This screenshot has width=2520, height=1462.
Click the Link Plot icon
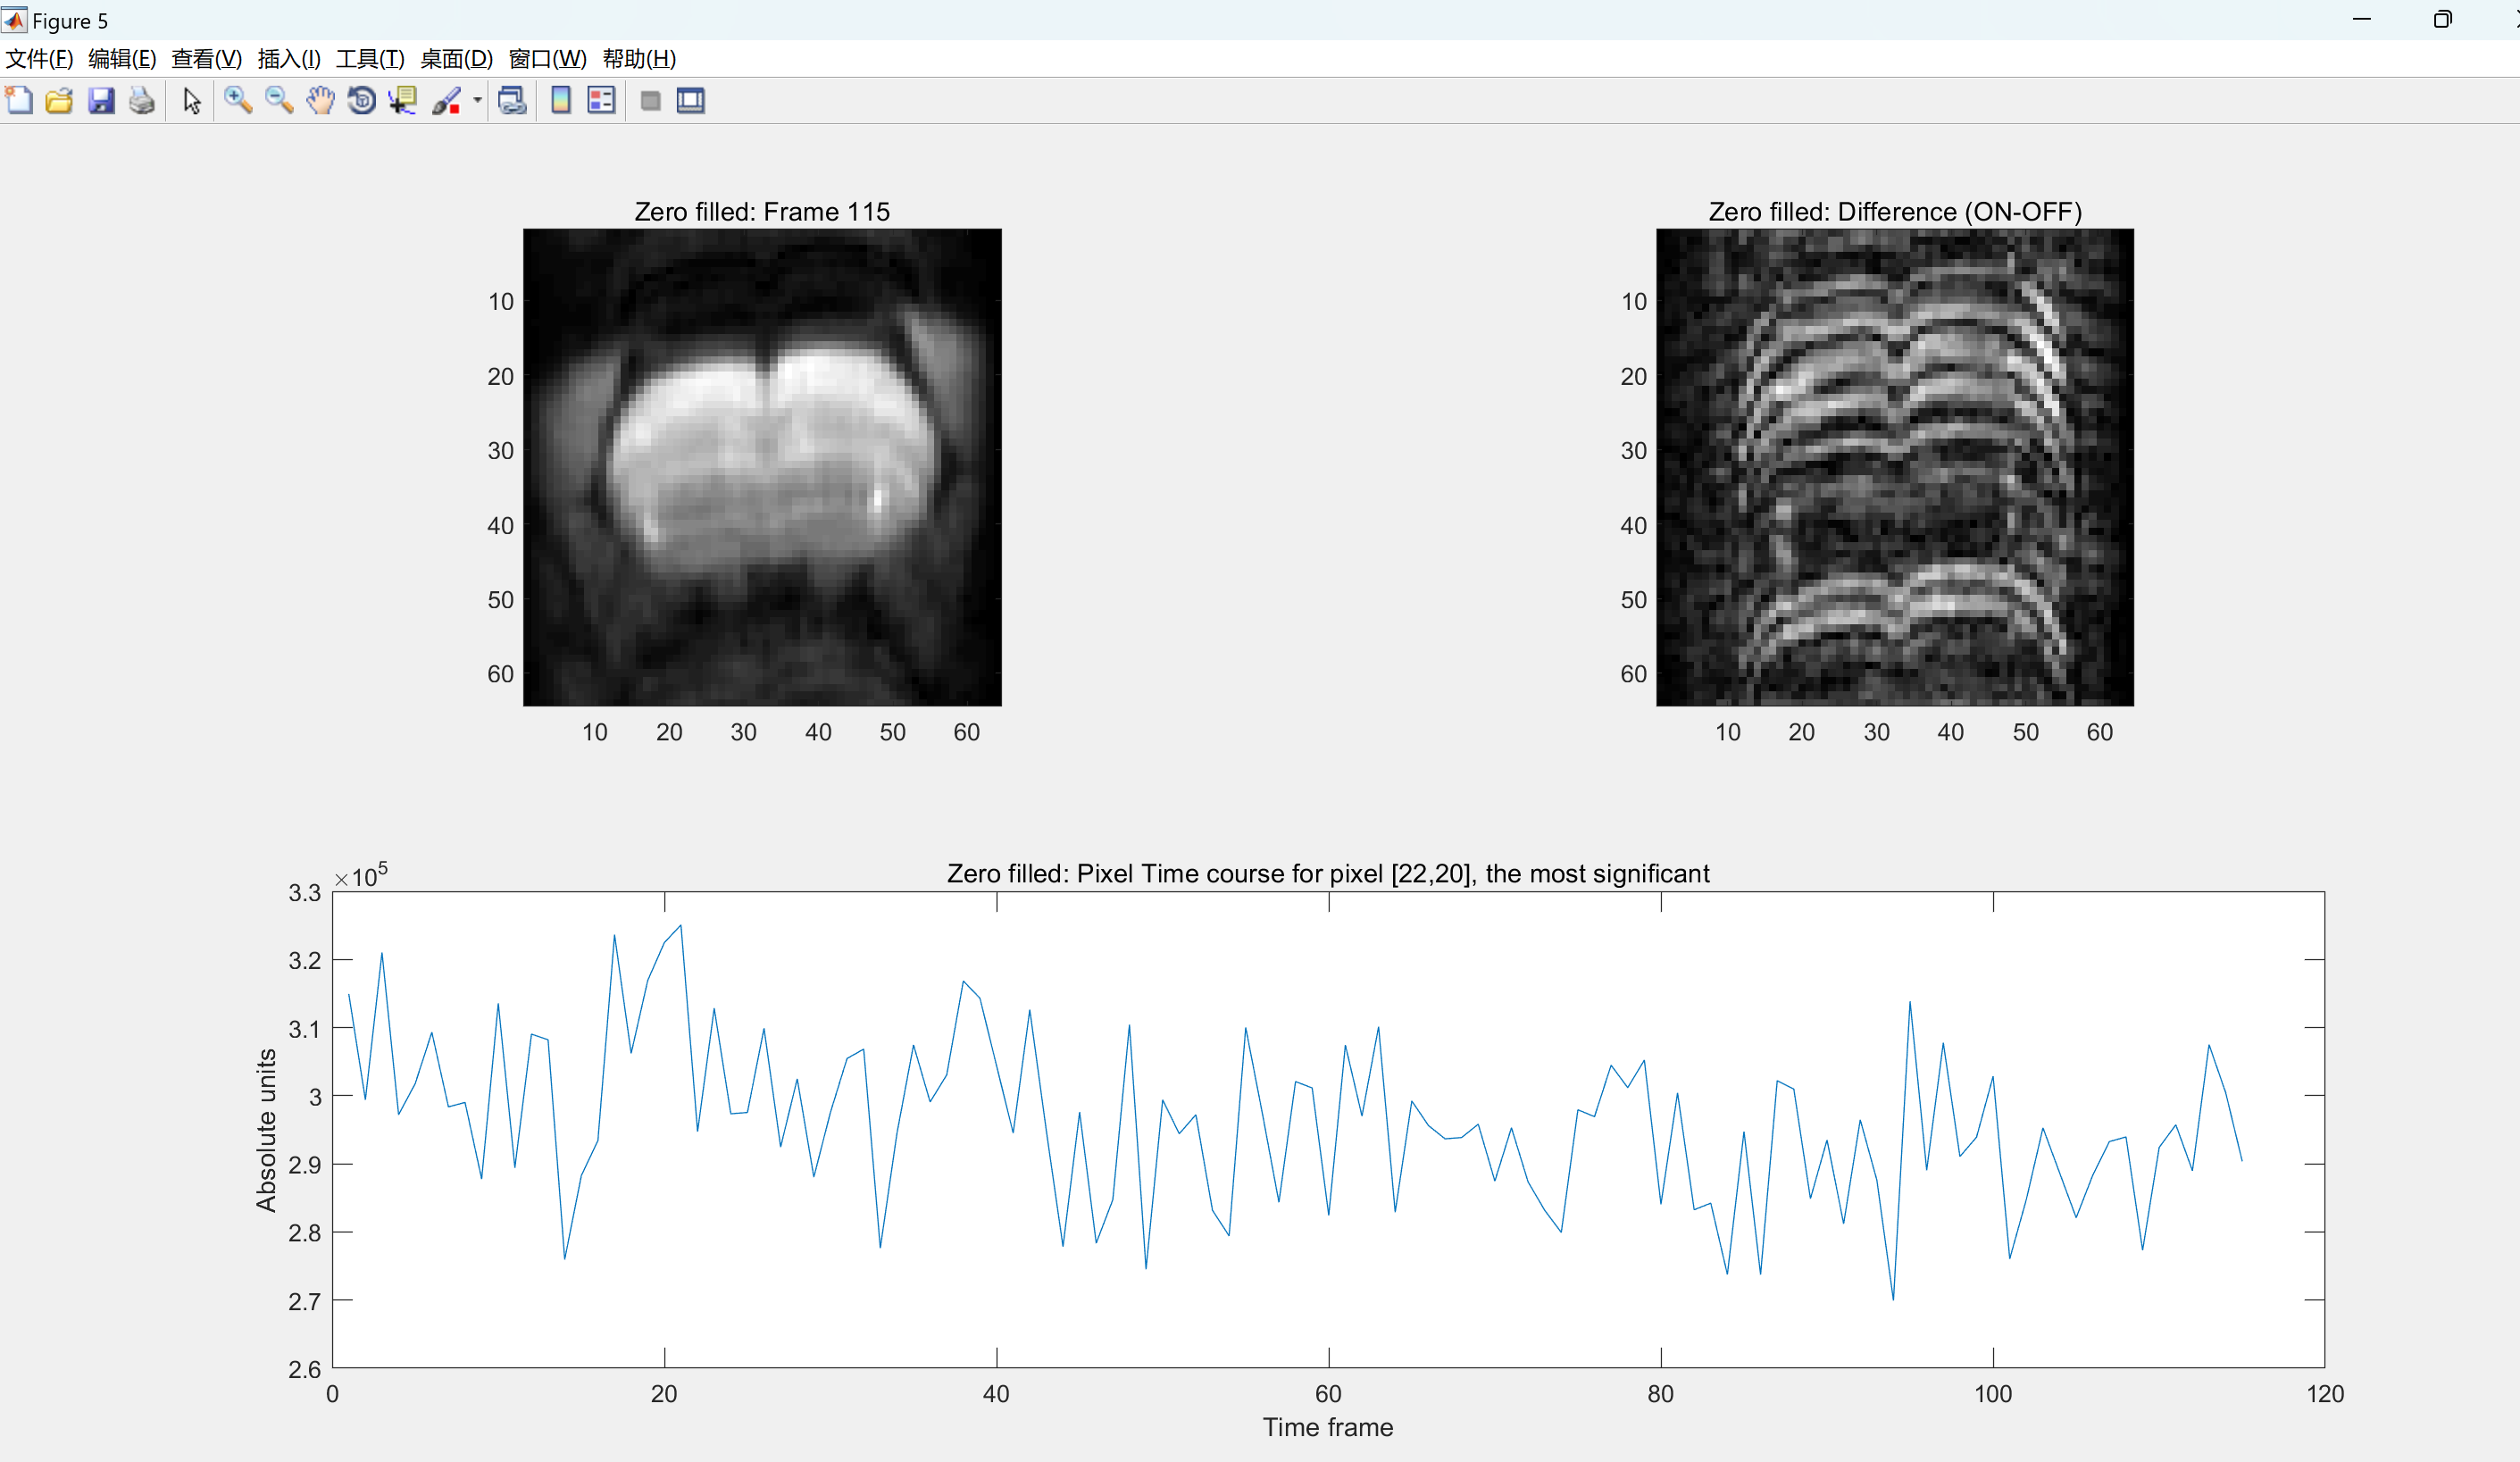(x=512, y=100)
